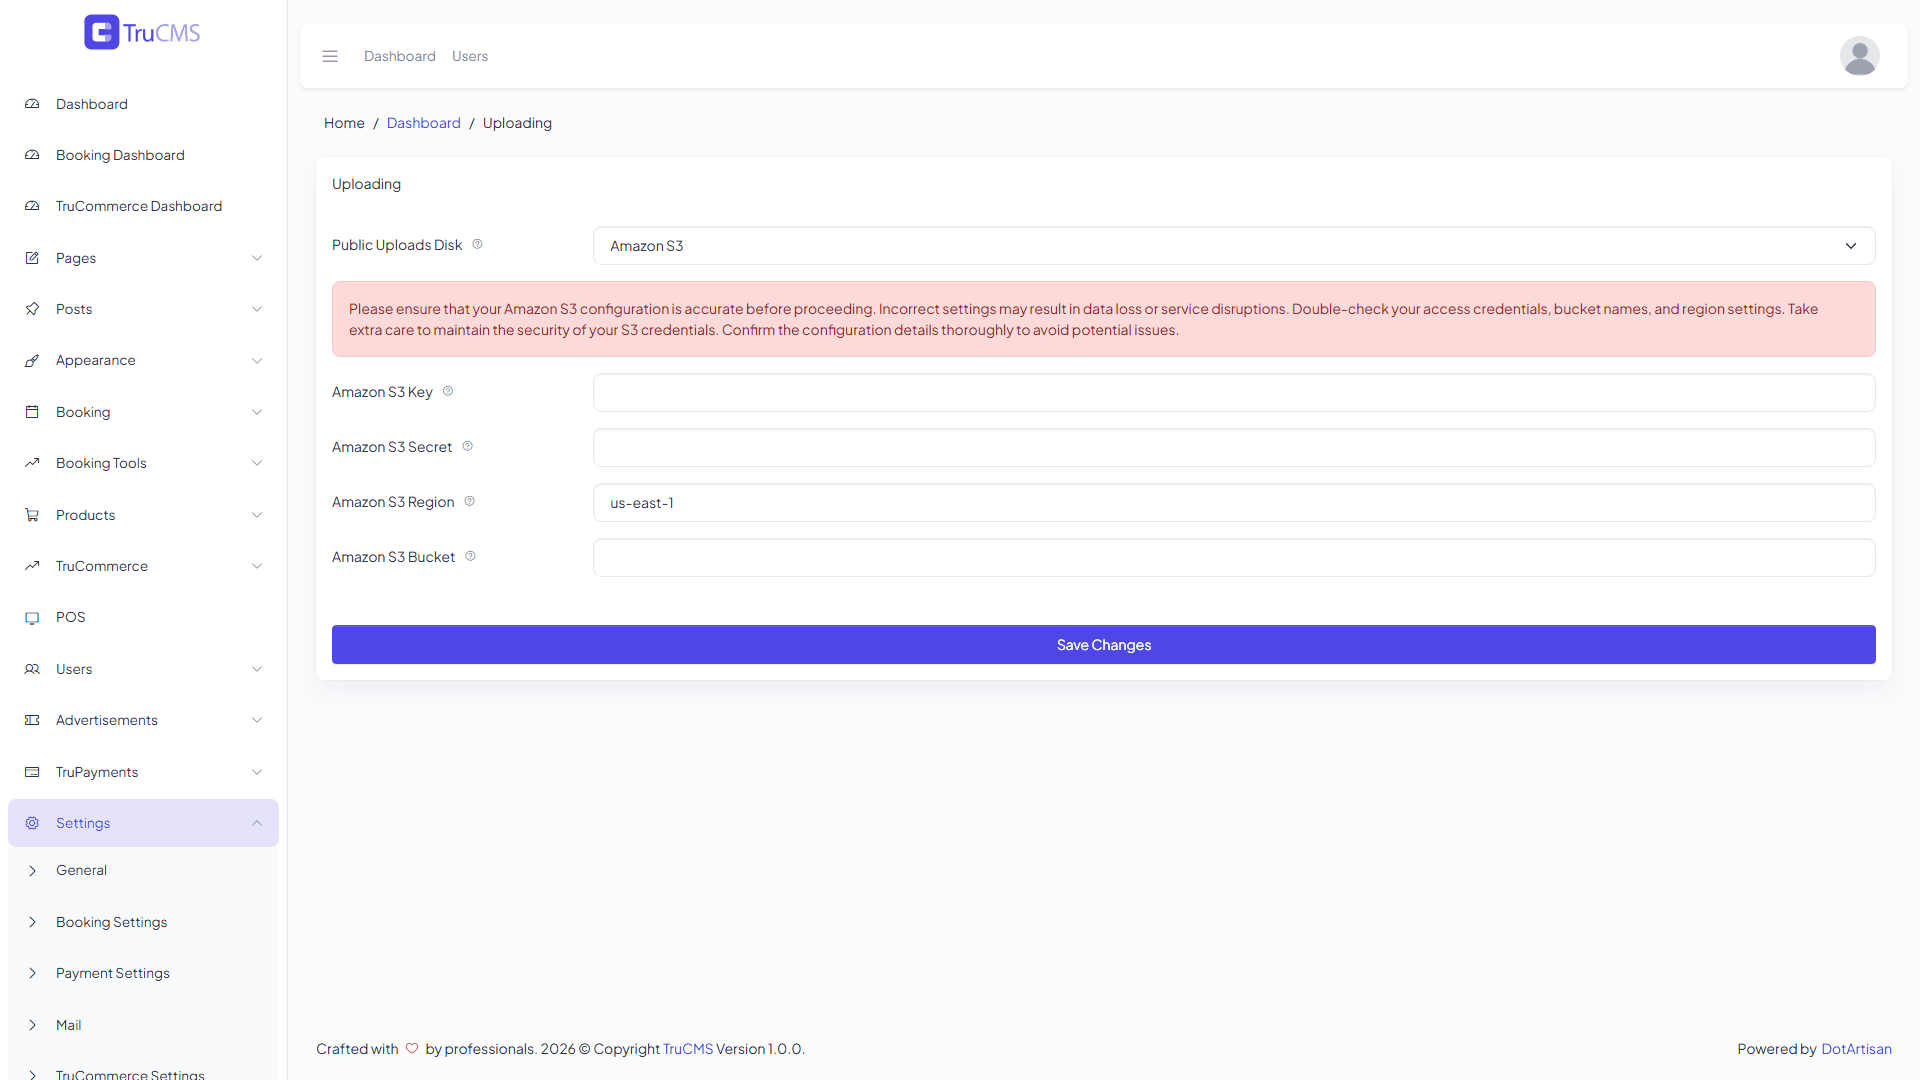
Task: Expand the Booking menu chevron
Action: coord(257,412)
